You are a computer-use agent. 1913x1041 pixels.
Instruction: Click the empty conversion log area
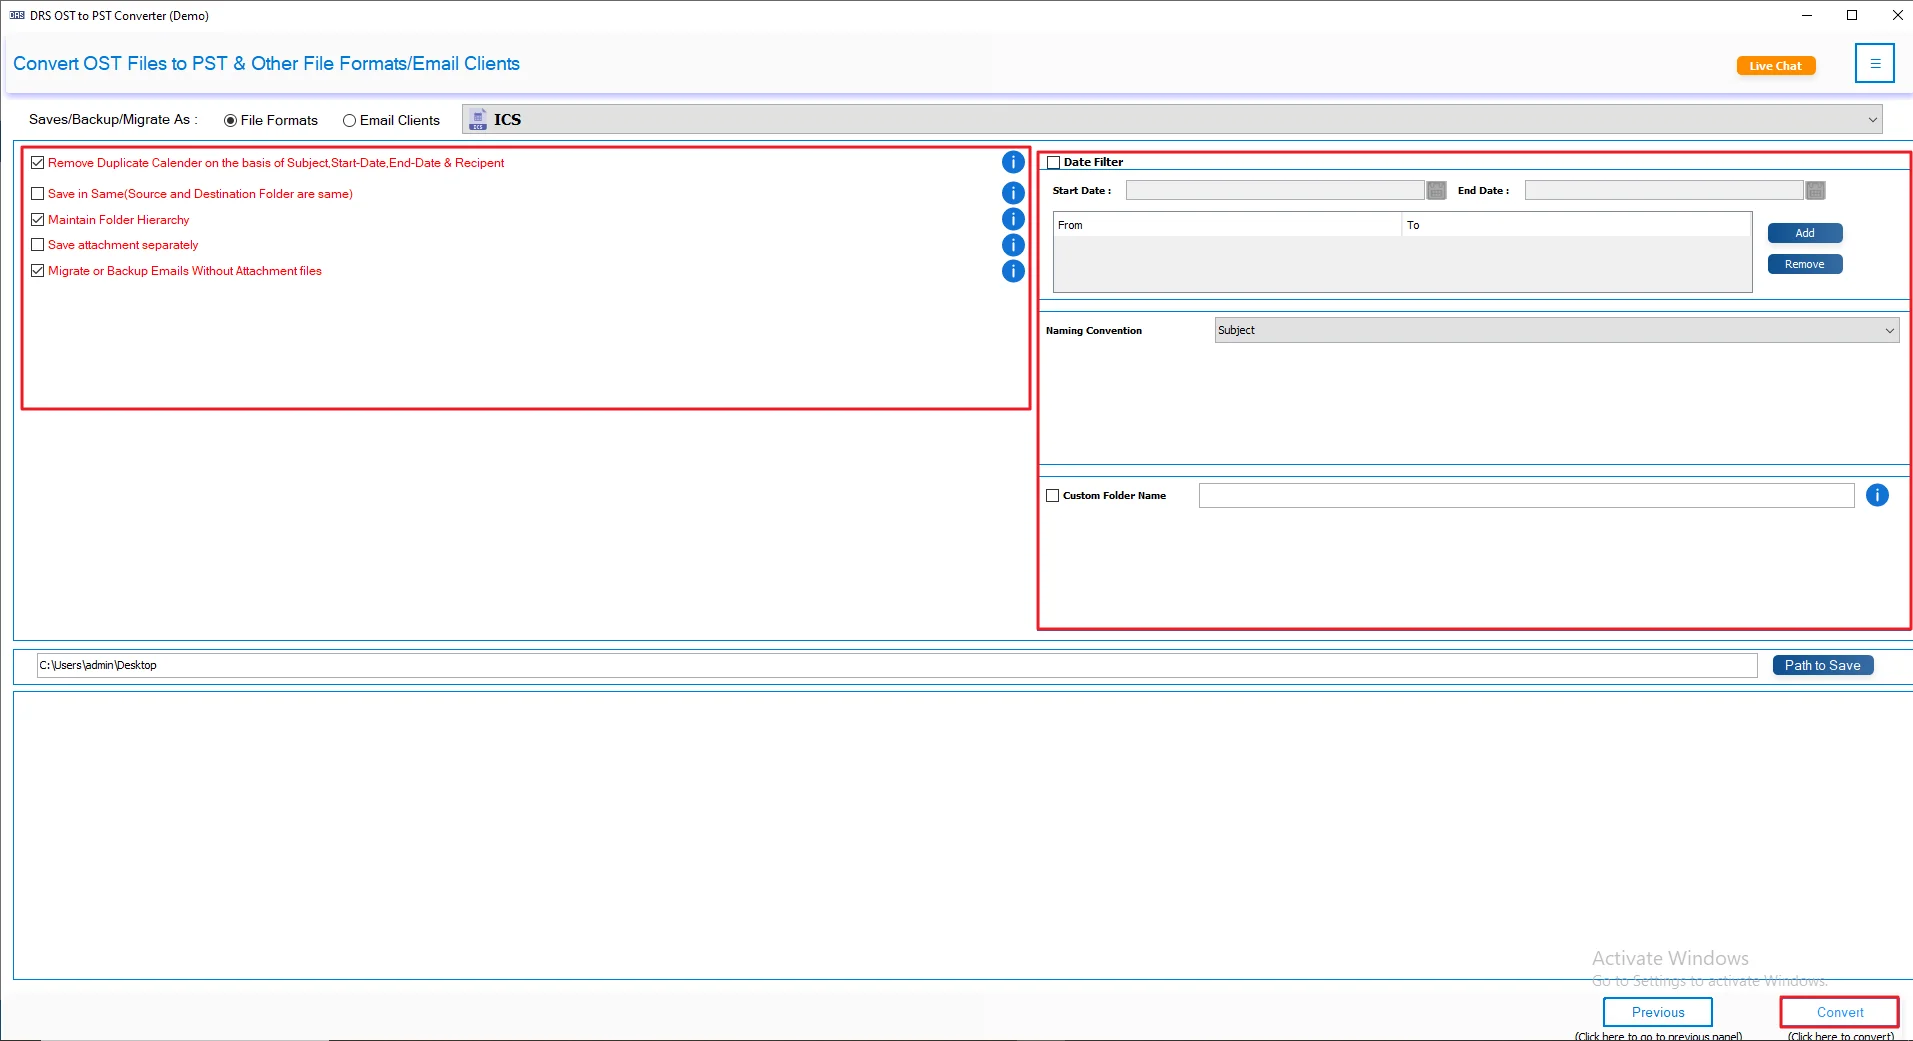point(962,835)
